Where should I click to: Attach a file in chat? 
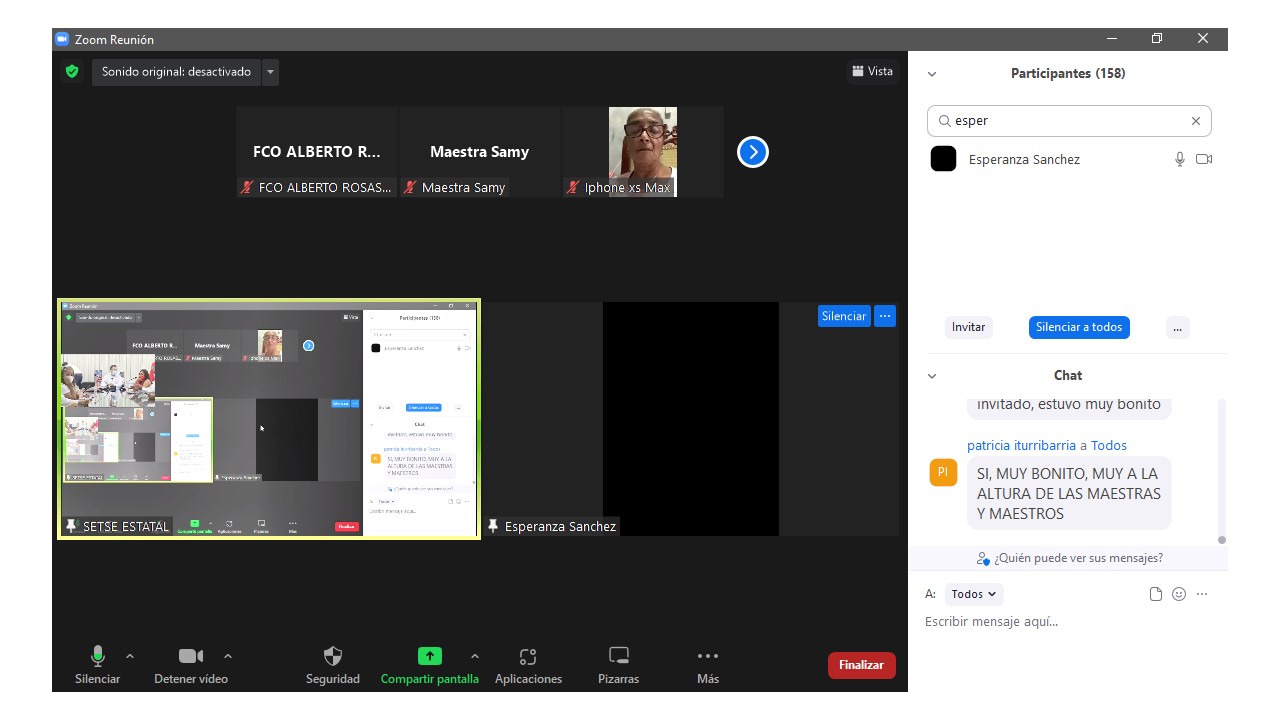[1156, 594]
